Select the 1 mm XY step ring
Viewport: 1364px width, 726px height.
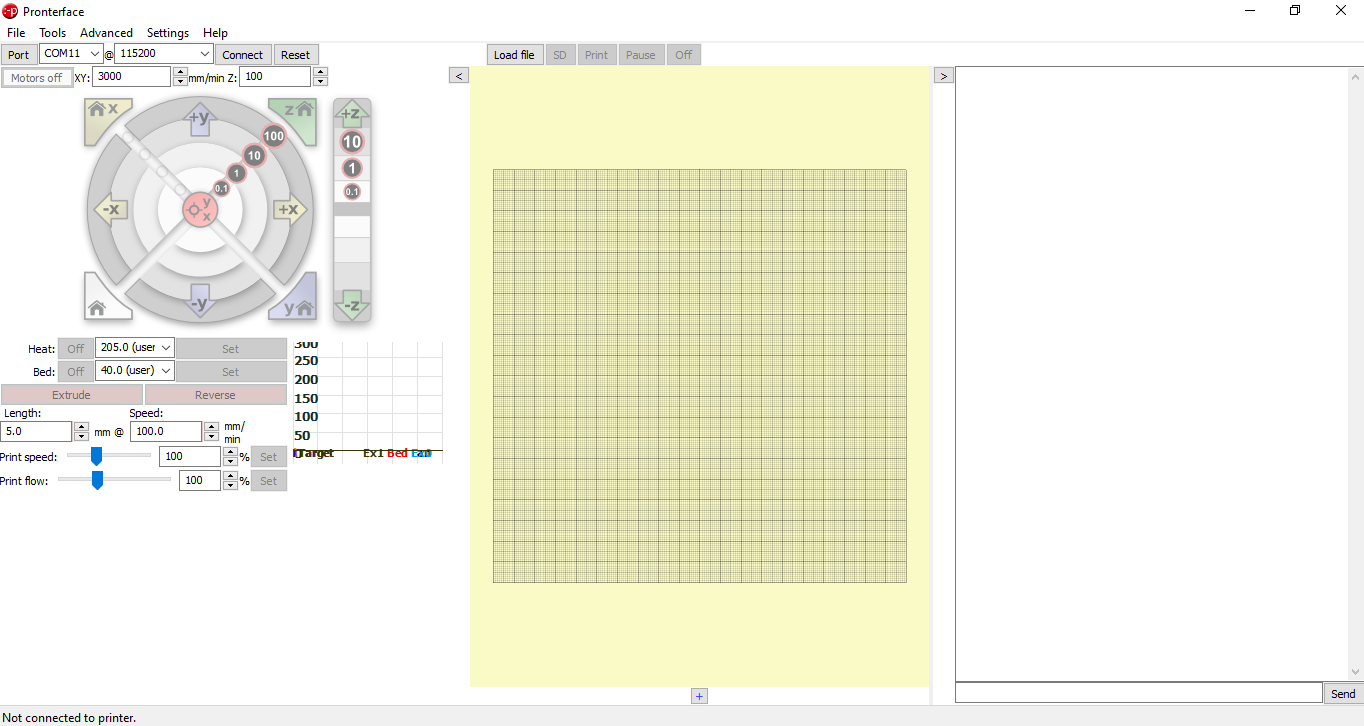(237, 172)
